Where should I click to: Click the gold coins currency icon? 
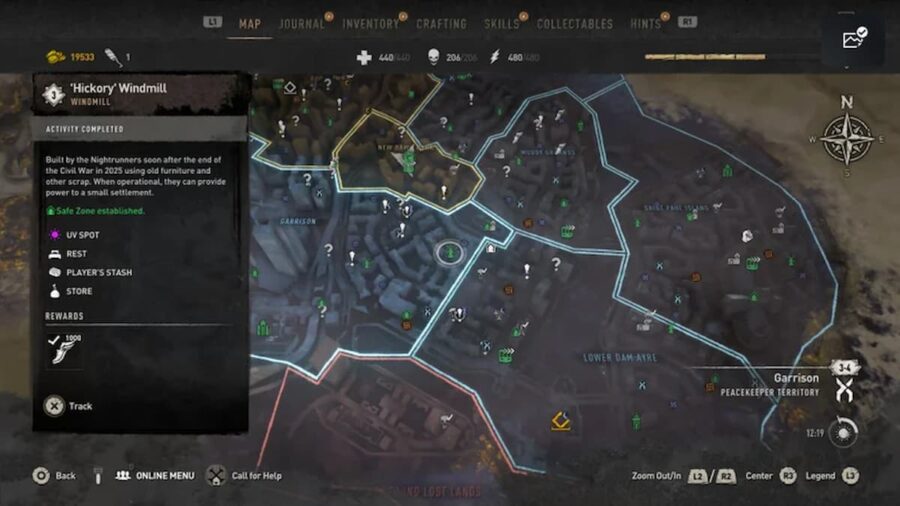pyautogui.click(x=56, y=57)
